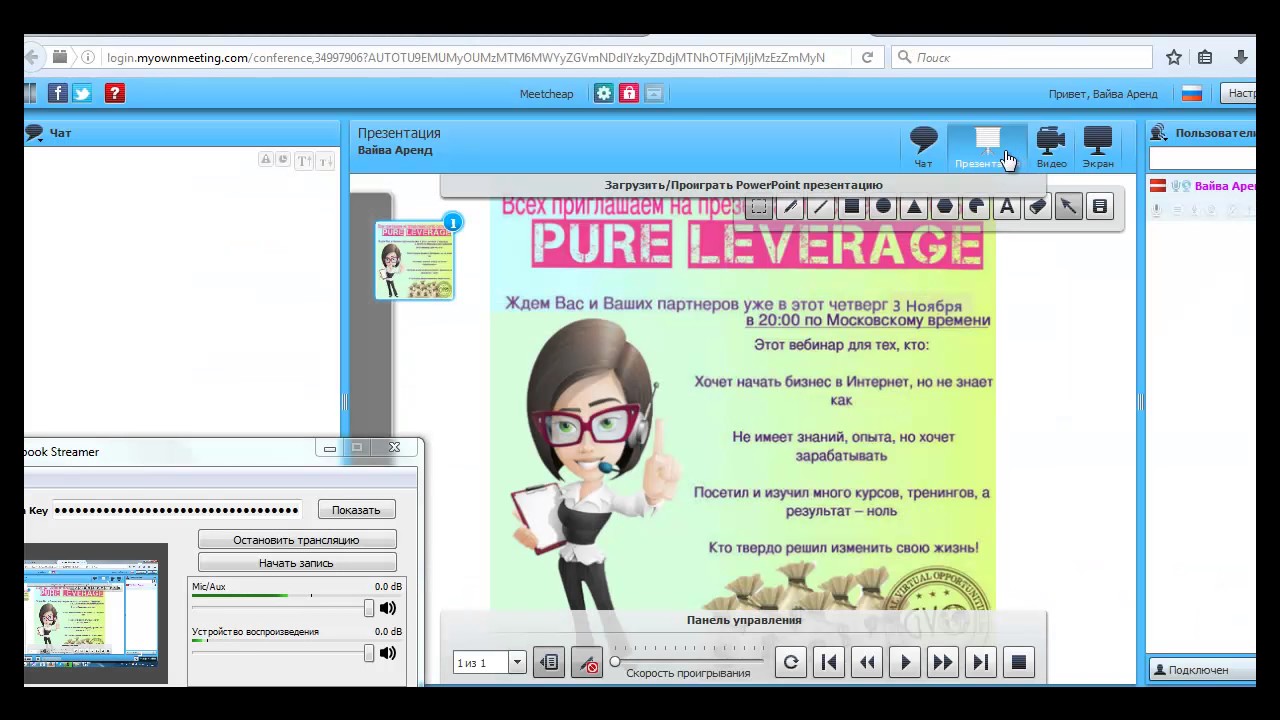The width and height of the screenshot is (1280, 720).
Task: Open slide 1 thumbnail
Action: click(414, 261)
